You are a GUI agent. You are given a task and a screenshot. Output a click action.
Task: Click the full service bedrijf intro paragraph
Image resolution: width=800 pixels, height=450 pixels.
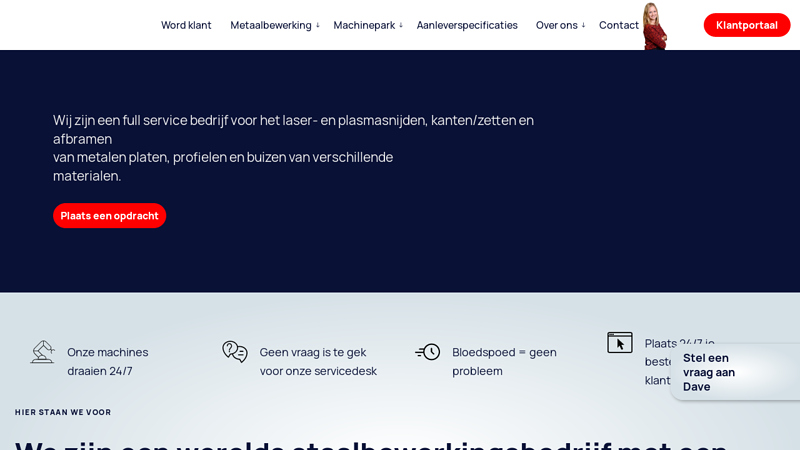pos(293,148)
